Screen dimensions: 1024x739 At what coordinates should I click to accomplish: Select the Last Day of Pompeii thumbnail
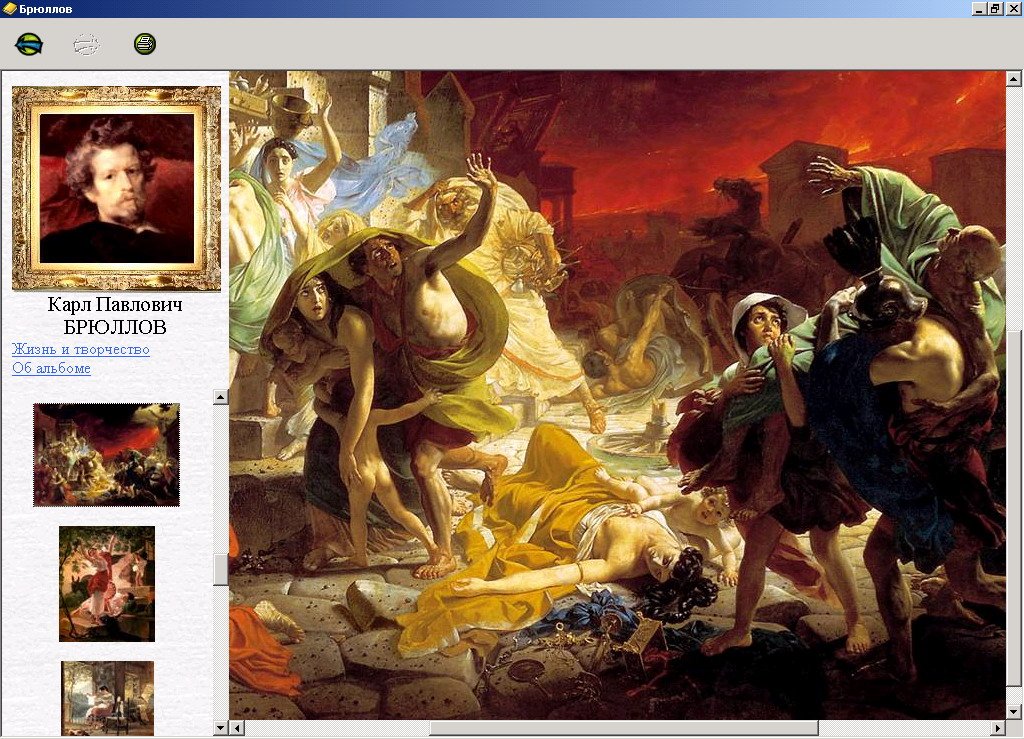[106, 455]
